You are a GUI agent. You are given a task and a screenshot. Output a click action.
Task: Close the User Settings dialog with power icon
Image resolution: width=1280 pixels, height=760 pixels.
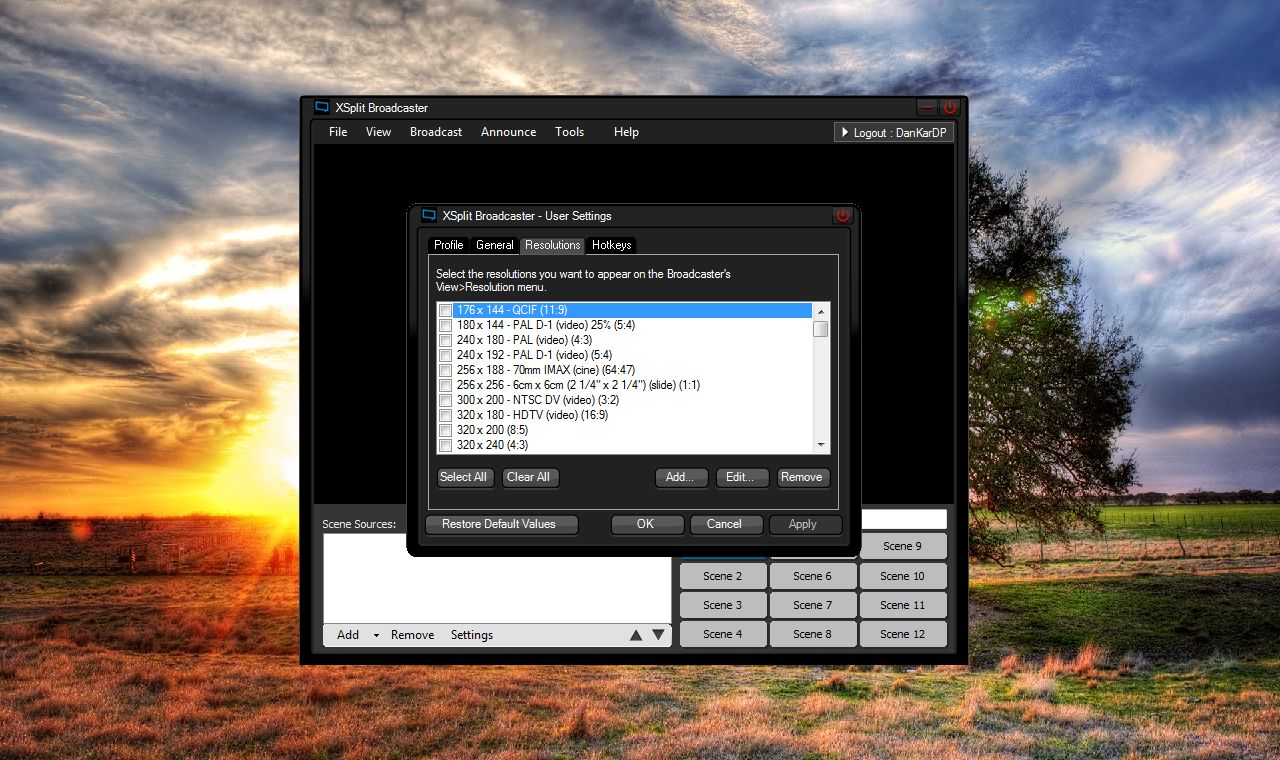click(843, 215)
